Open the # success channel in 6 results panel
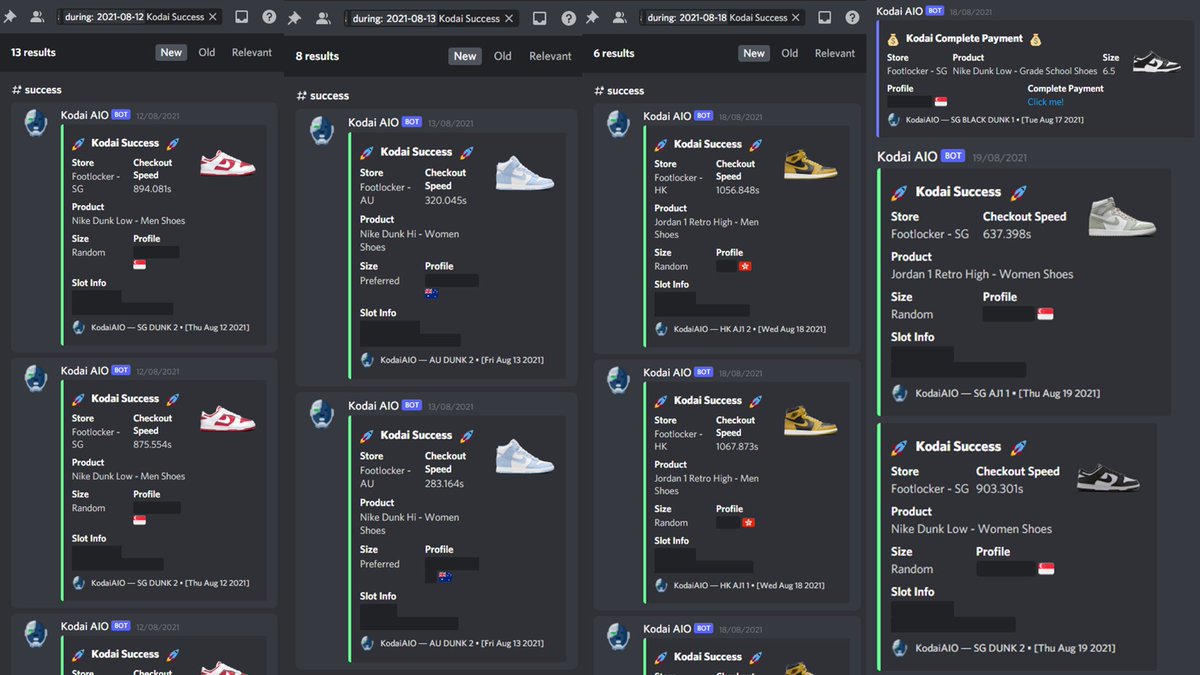Viewport: 1200px width, 675px height. click(619, 91)
